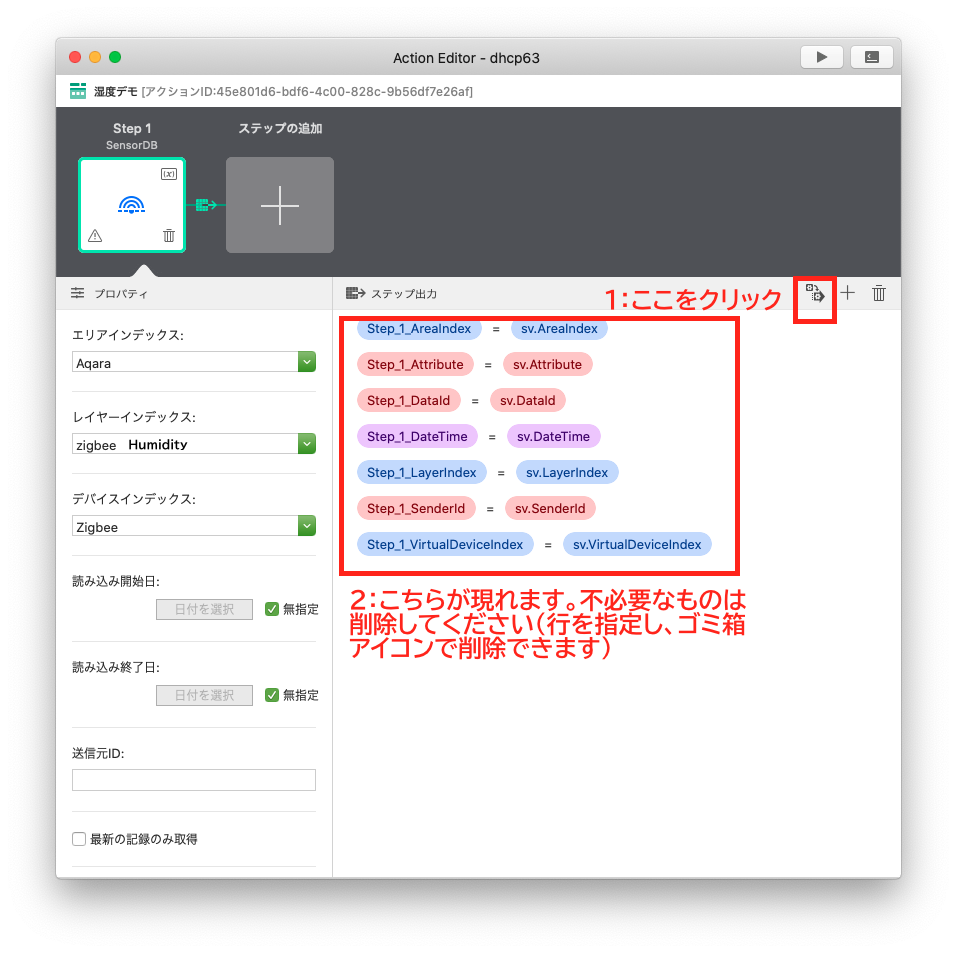The image size is (957, 953).
Task: Click the action name 湿度デモ
Action: coord(115,92)
